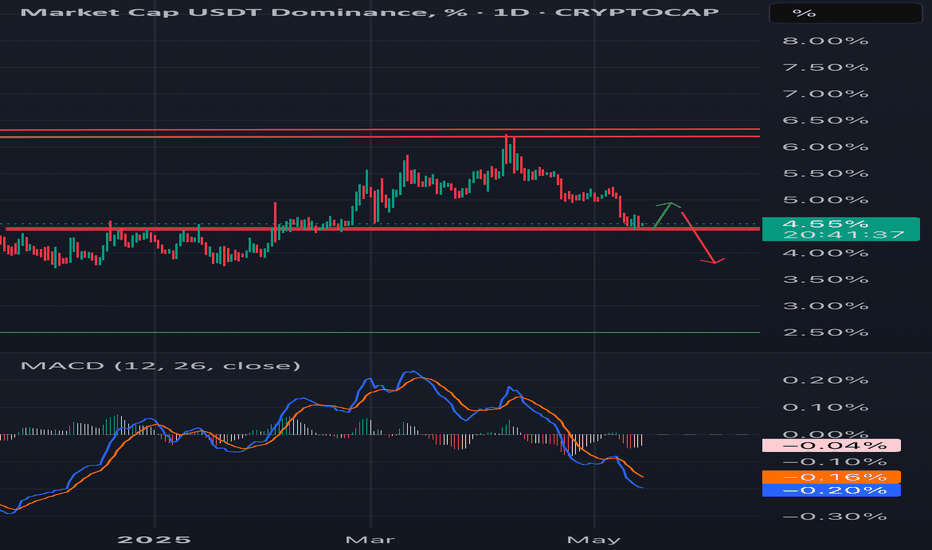Click the 2025 time axis label
The height and width of the screenshot is (550, 932).
pos(154,540)
